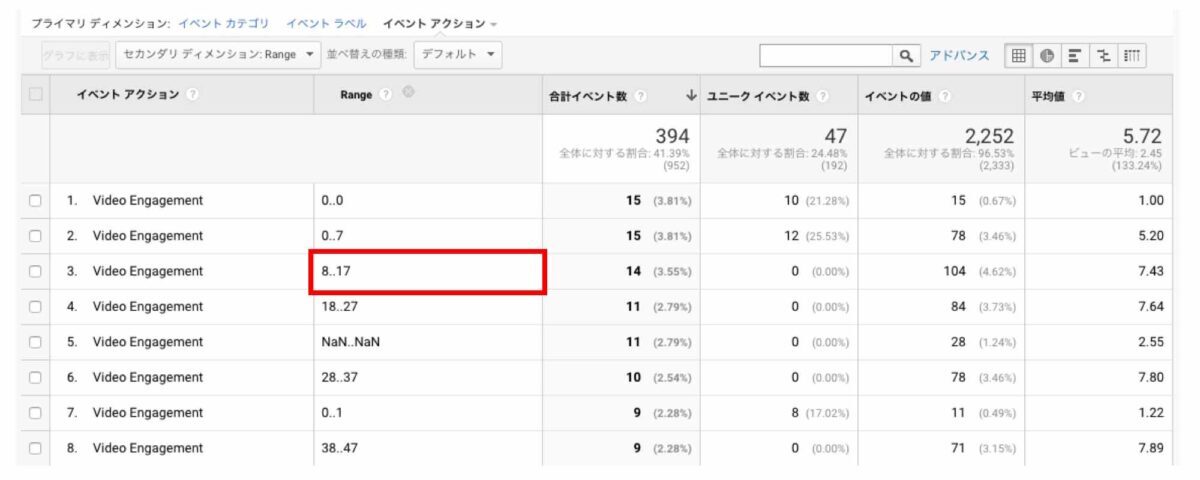The image size is (1200, 480).
Task: Select the pie chart percentage view
Action: click(x=1046, y=55)
